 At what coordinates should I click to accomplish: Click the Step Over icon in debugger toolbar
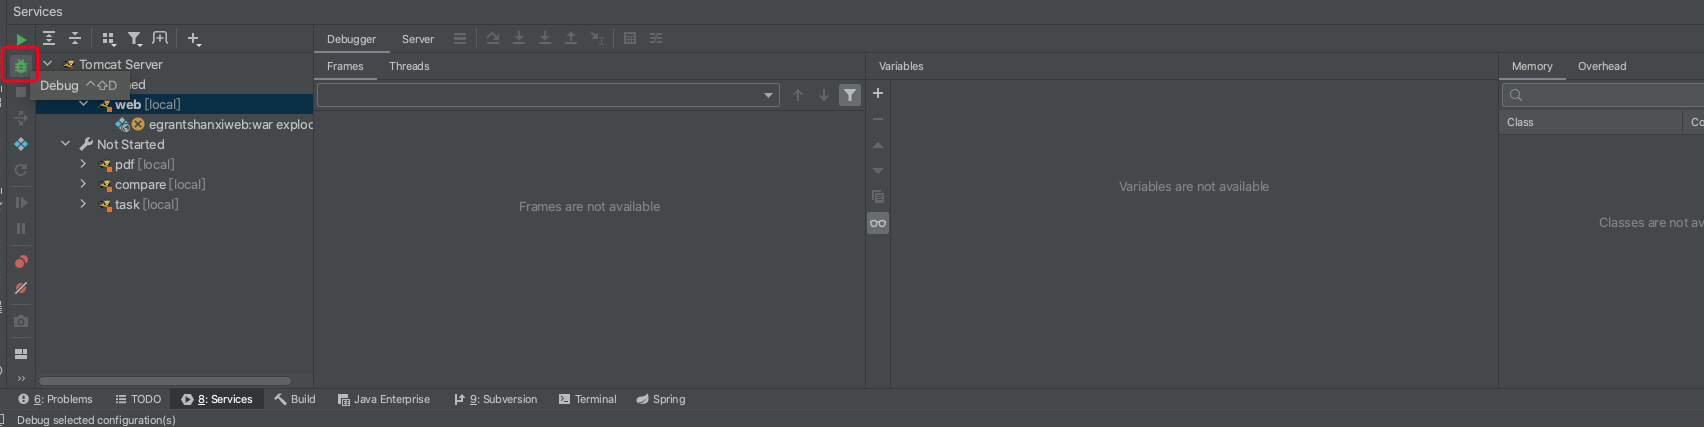tap(493, 38)
